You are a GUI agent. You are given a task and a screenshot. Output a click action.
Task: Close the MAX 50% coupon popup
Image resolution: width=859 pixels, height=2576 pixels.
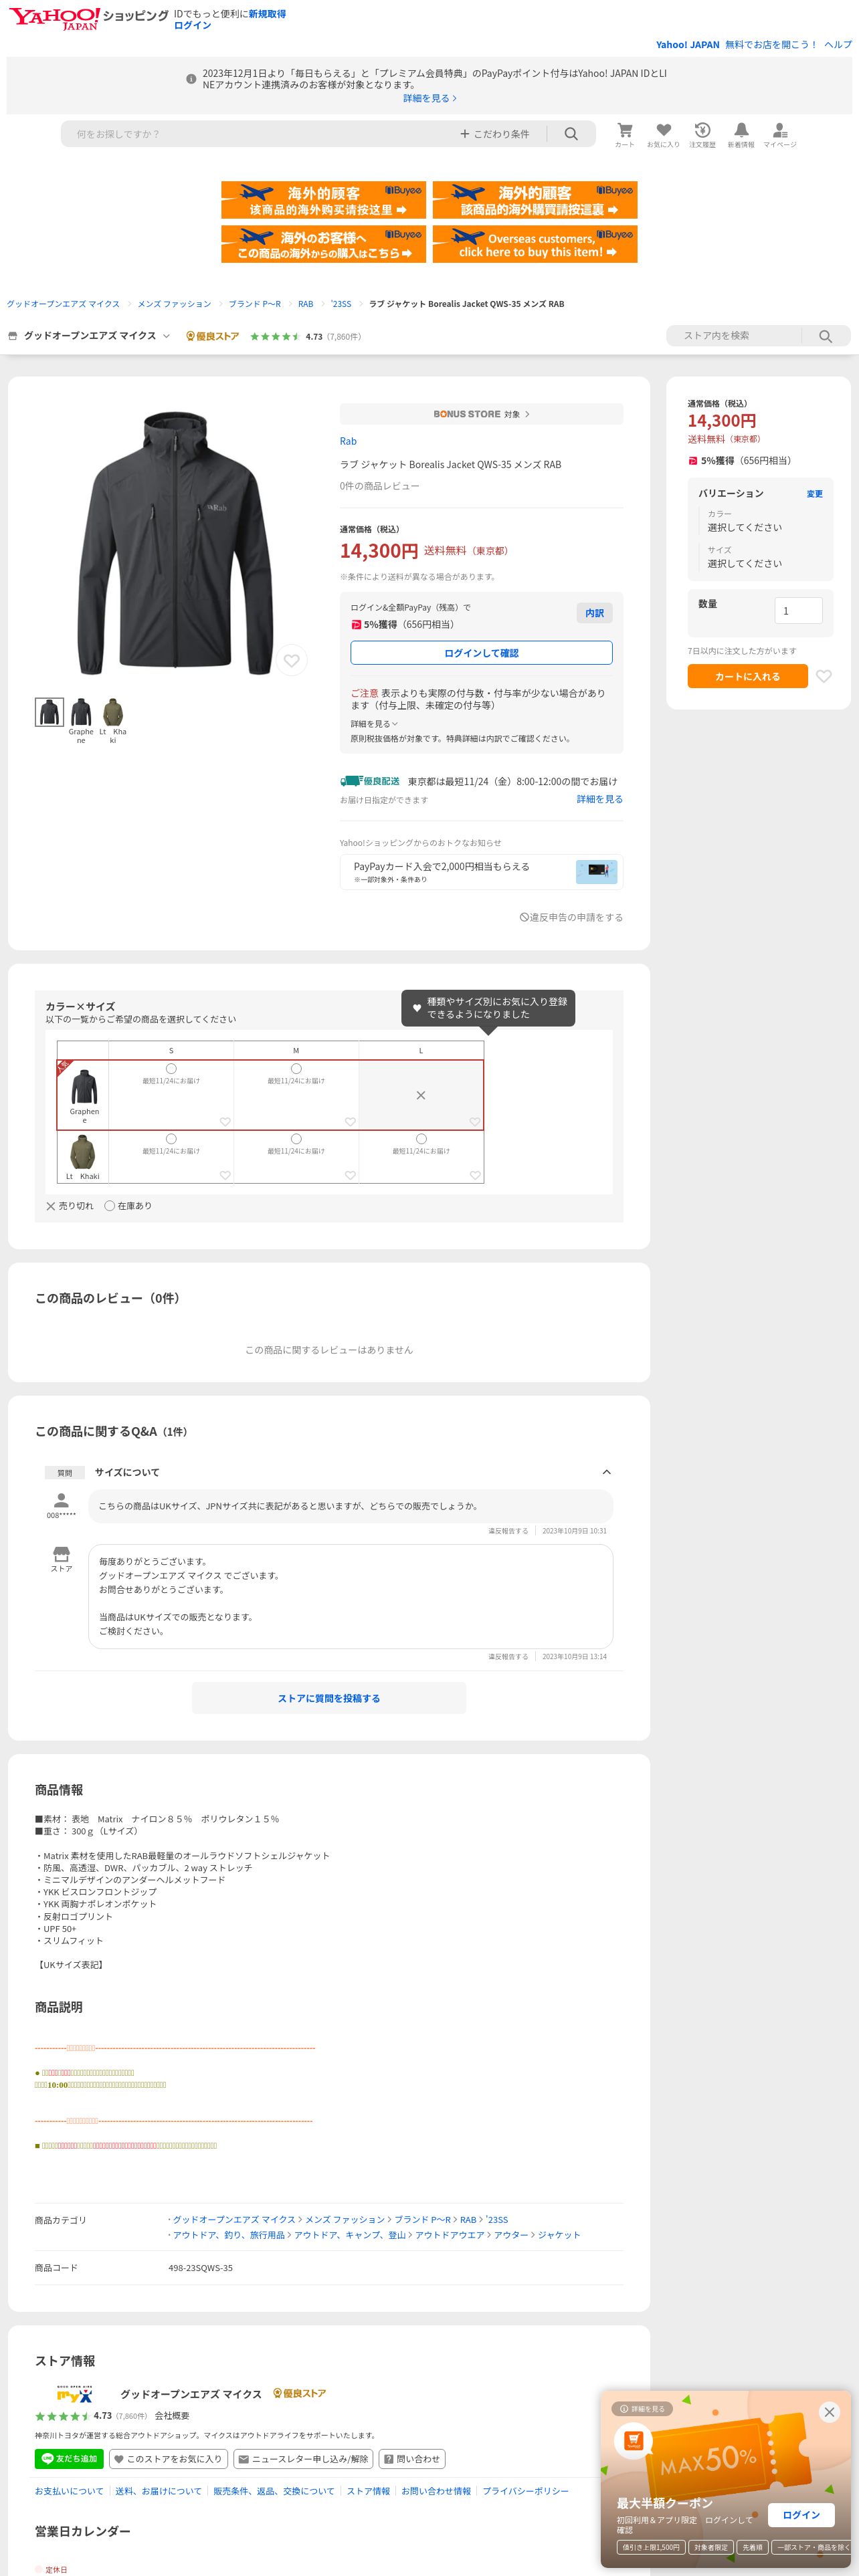(x=829, y=2412)
